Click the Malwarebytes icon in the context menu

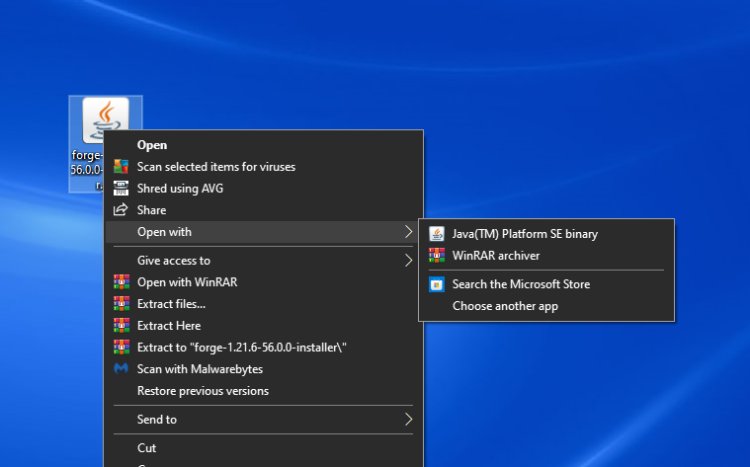pos(121,368)
